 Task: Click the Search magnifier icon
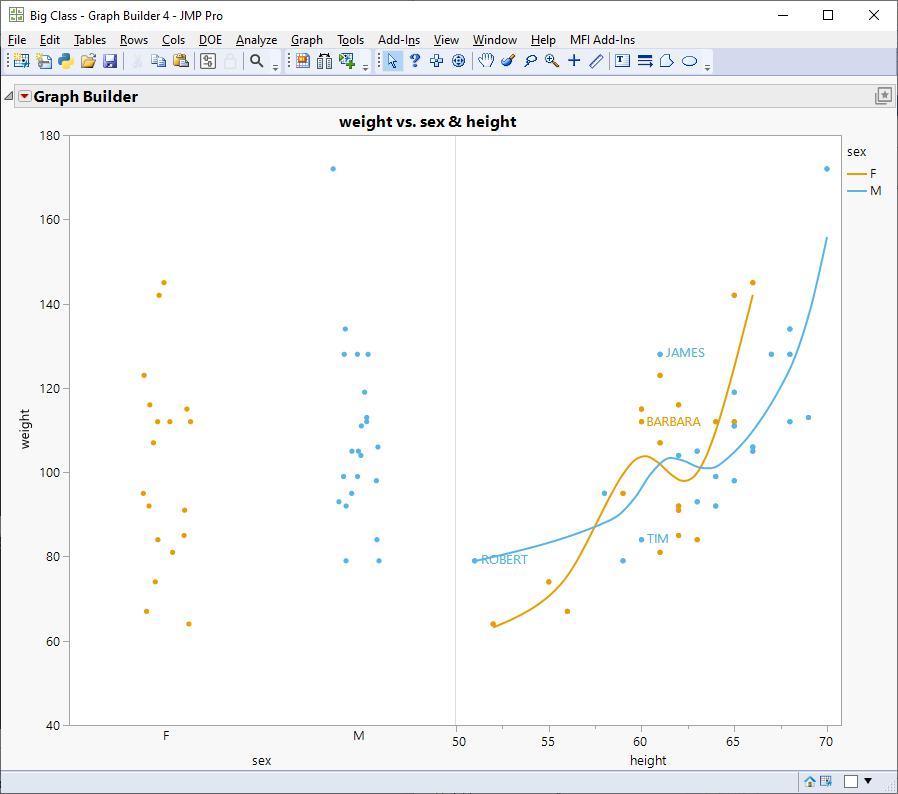[x=257, y=61]
